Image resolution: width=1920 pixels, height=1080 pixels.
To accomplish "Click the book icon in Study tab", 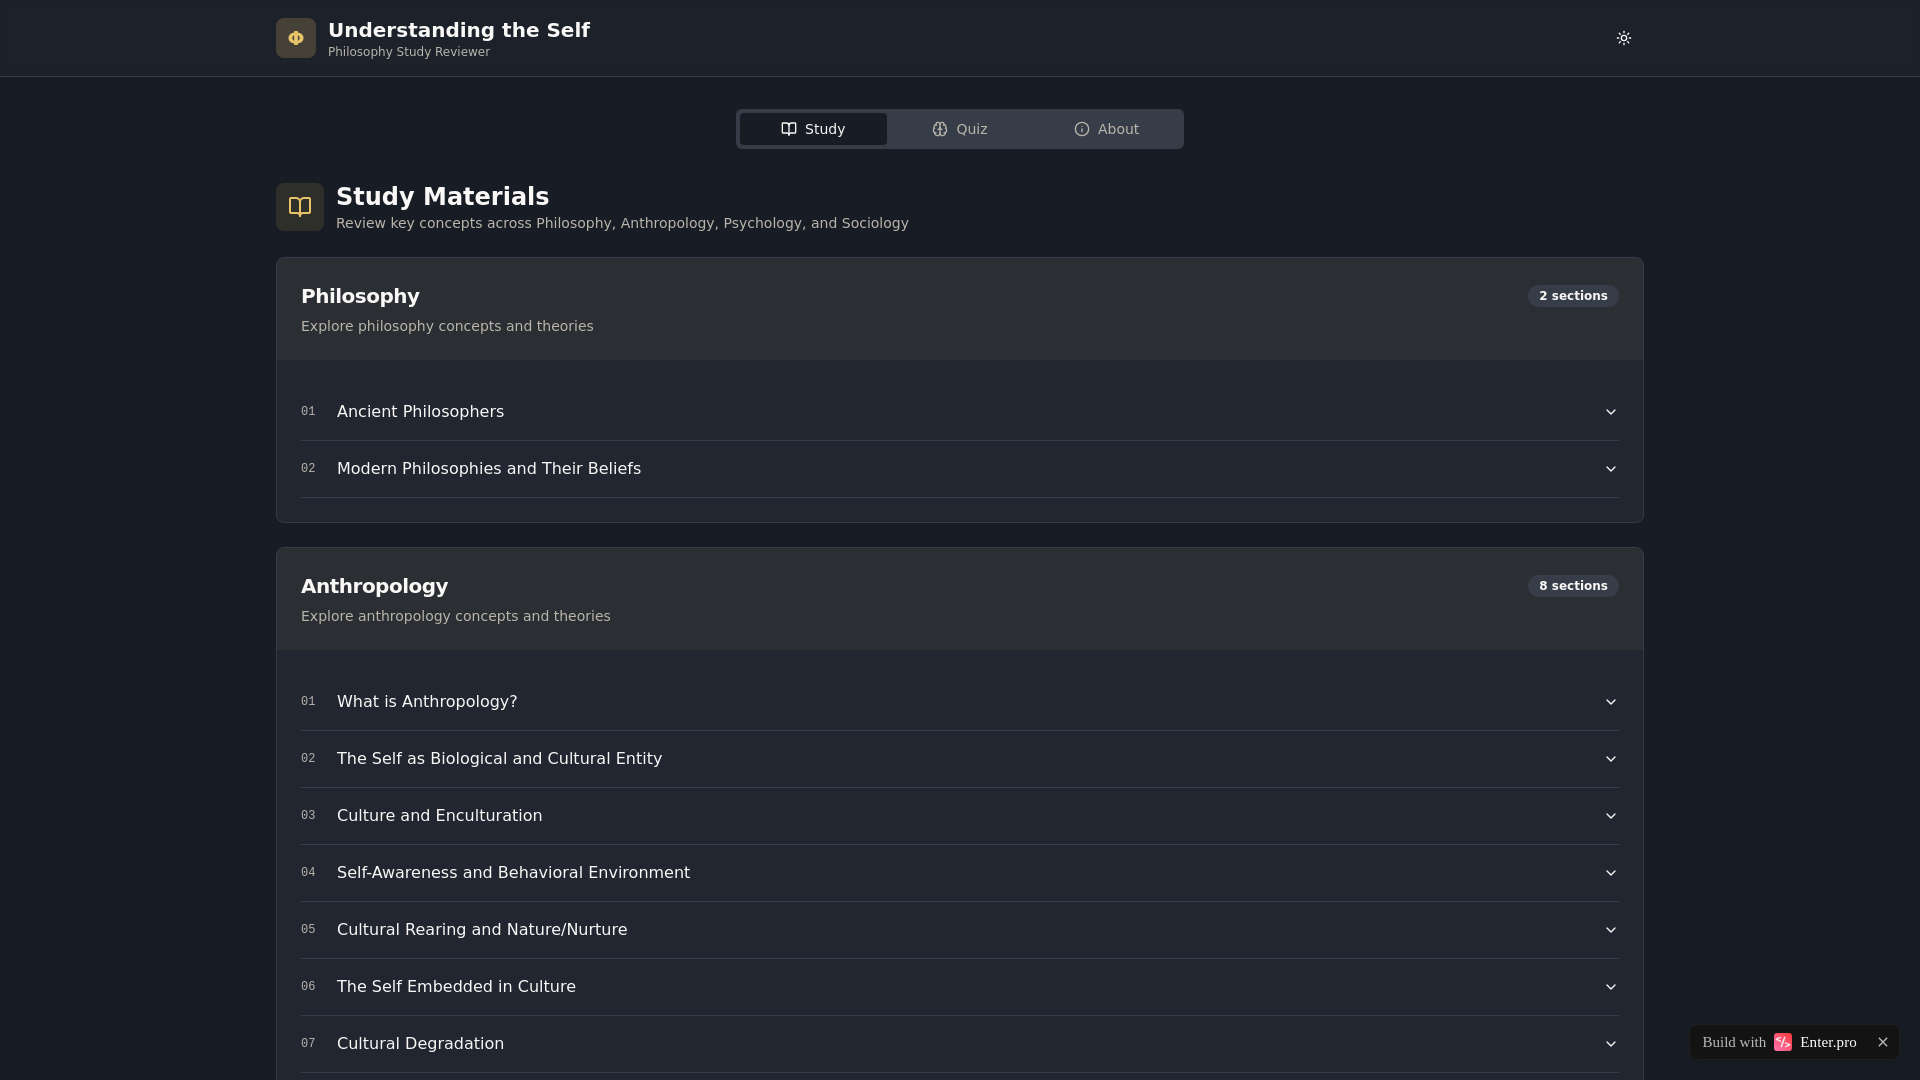I will tap(789, 129).
